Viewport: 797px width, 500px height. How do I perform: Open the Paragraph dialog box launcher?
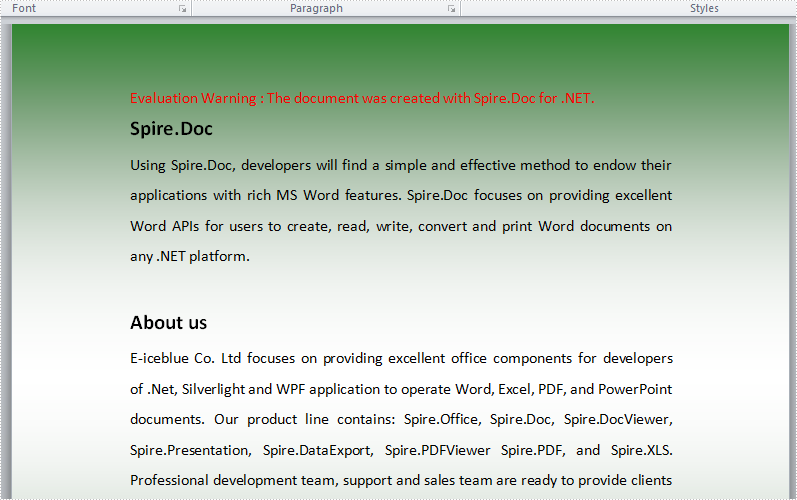click(451, 9)
